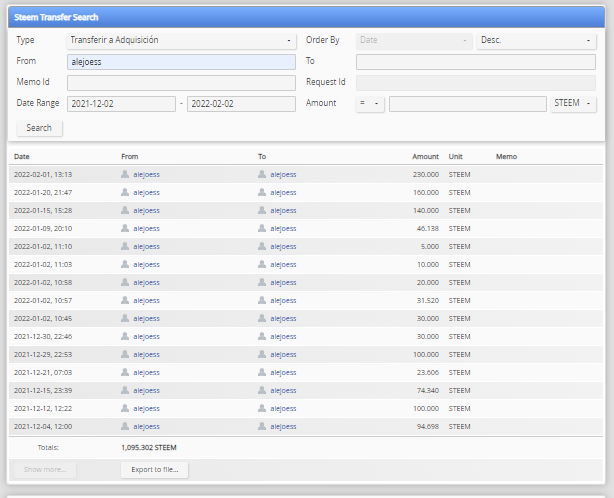Open the Order By Date dropdown

pyautogui.click(x=414, y=40)
